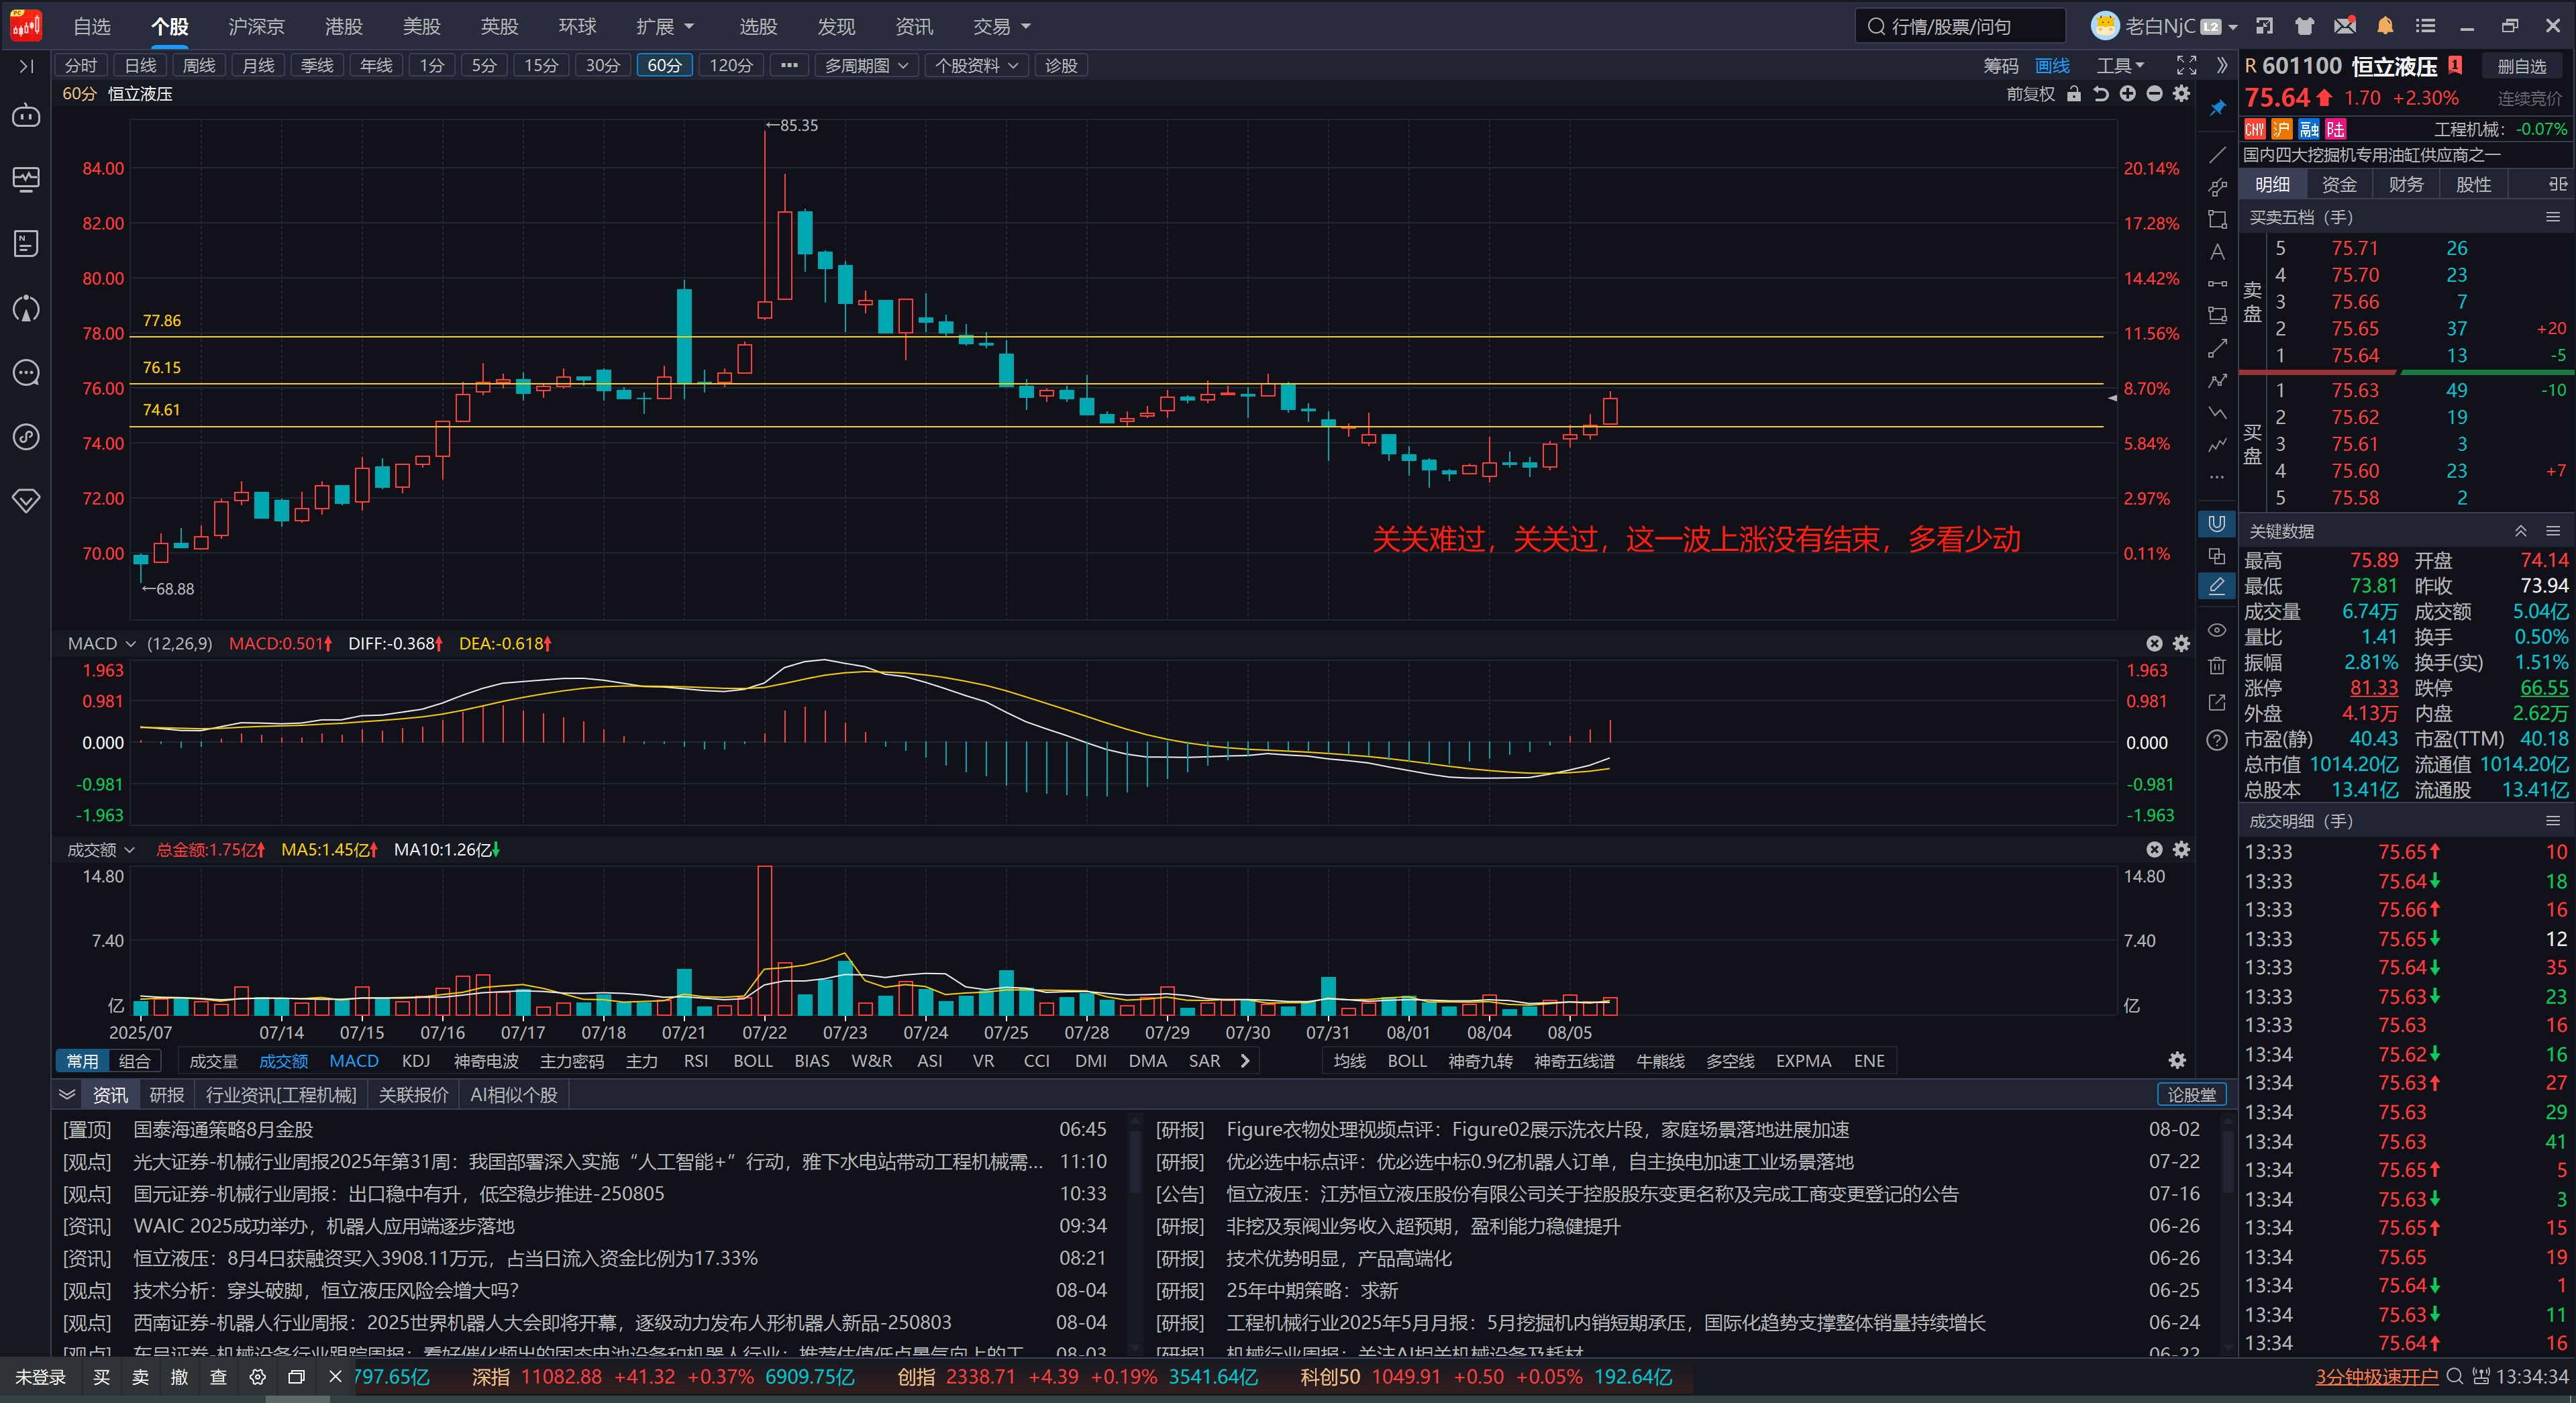
Task: Select the horizontal segment measuring tool
Action: click(x=2217, y=284)
